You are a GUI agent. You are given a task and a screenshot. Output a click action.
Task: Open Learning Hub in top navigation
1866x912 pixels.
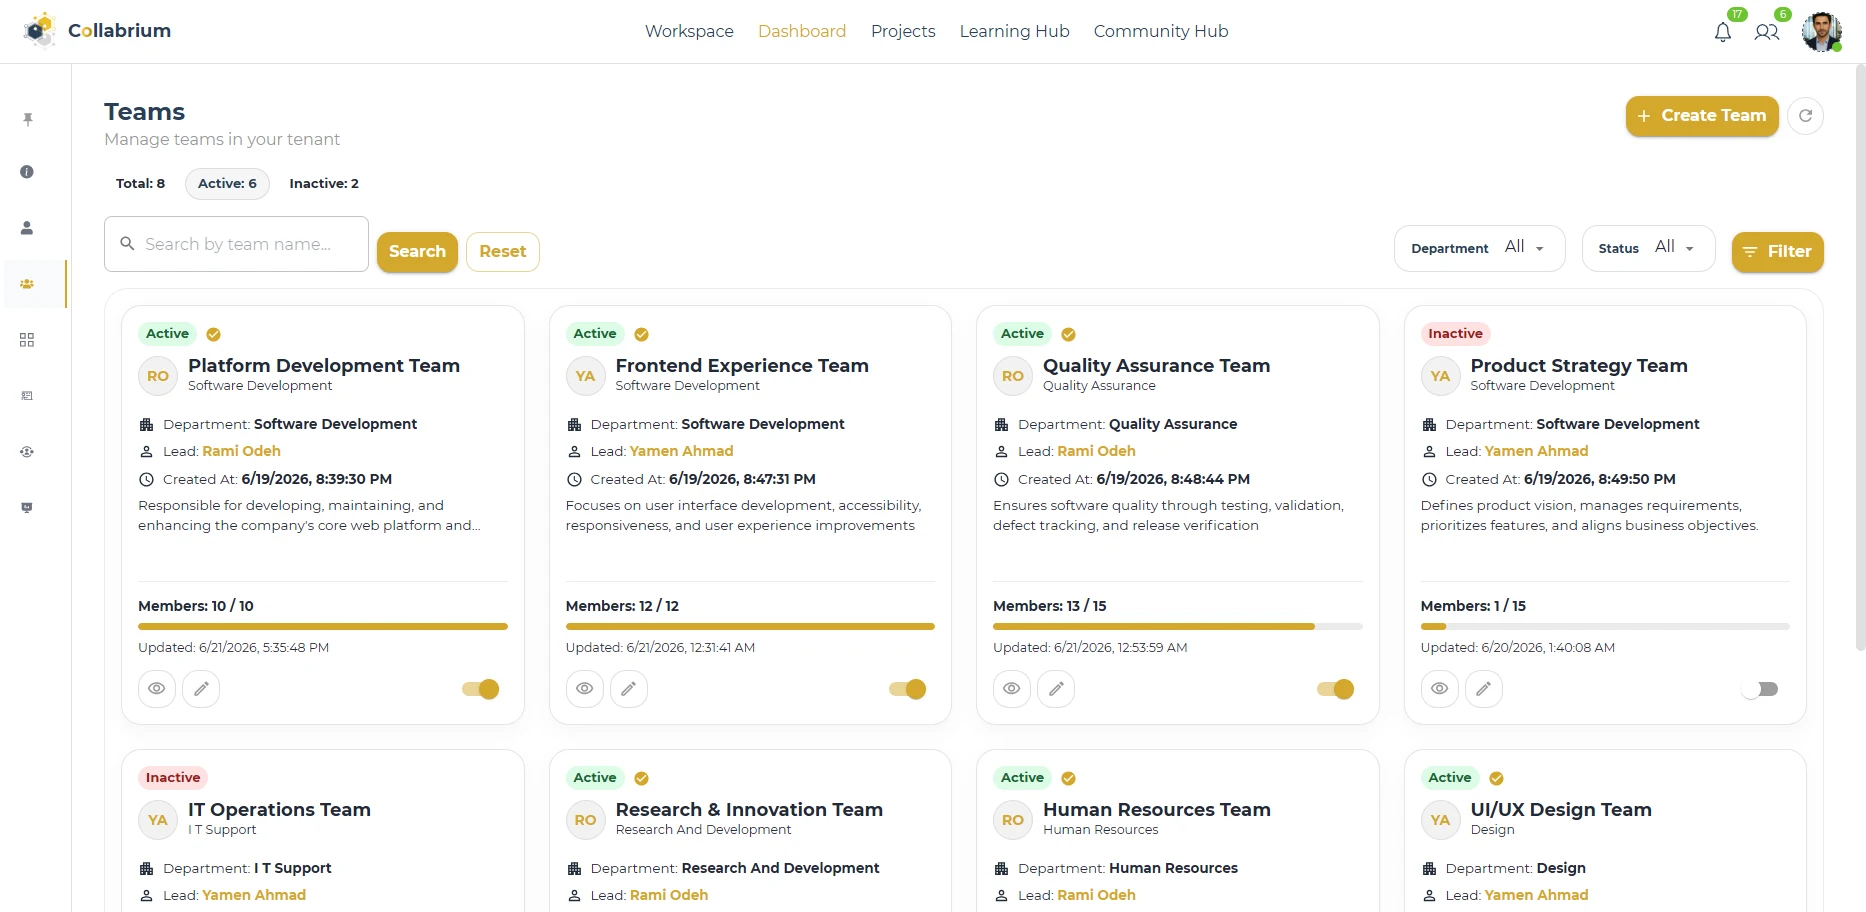[x=1015, y=31]
